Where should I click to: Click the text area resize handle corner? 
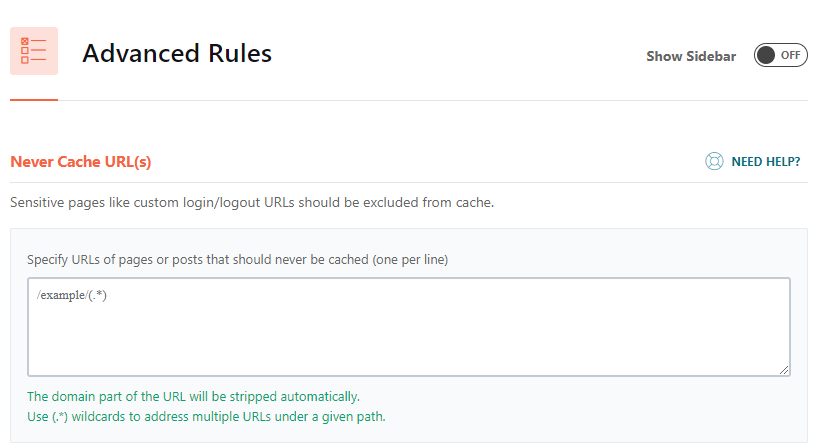pyautogui.click(x=784, y=370)
